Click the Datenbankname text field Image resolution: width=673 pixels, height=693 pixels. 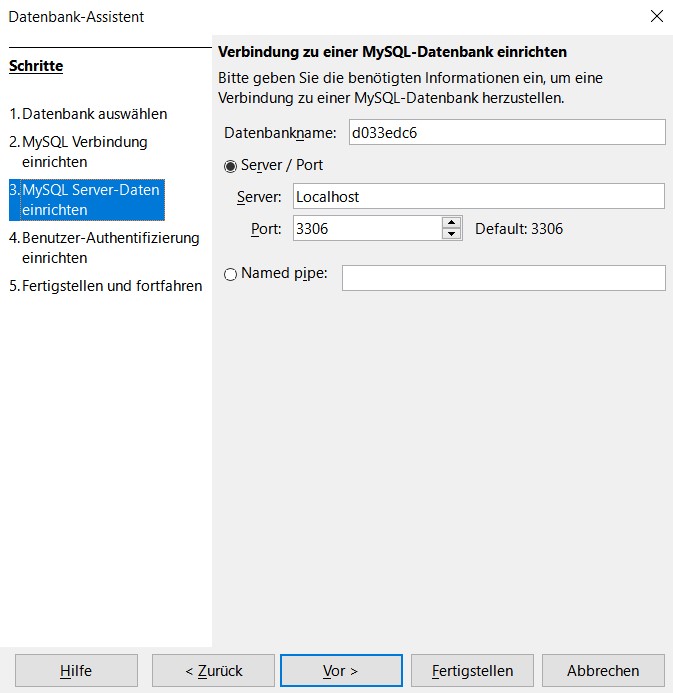click(x=505, y=132)
